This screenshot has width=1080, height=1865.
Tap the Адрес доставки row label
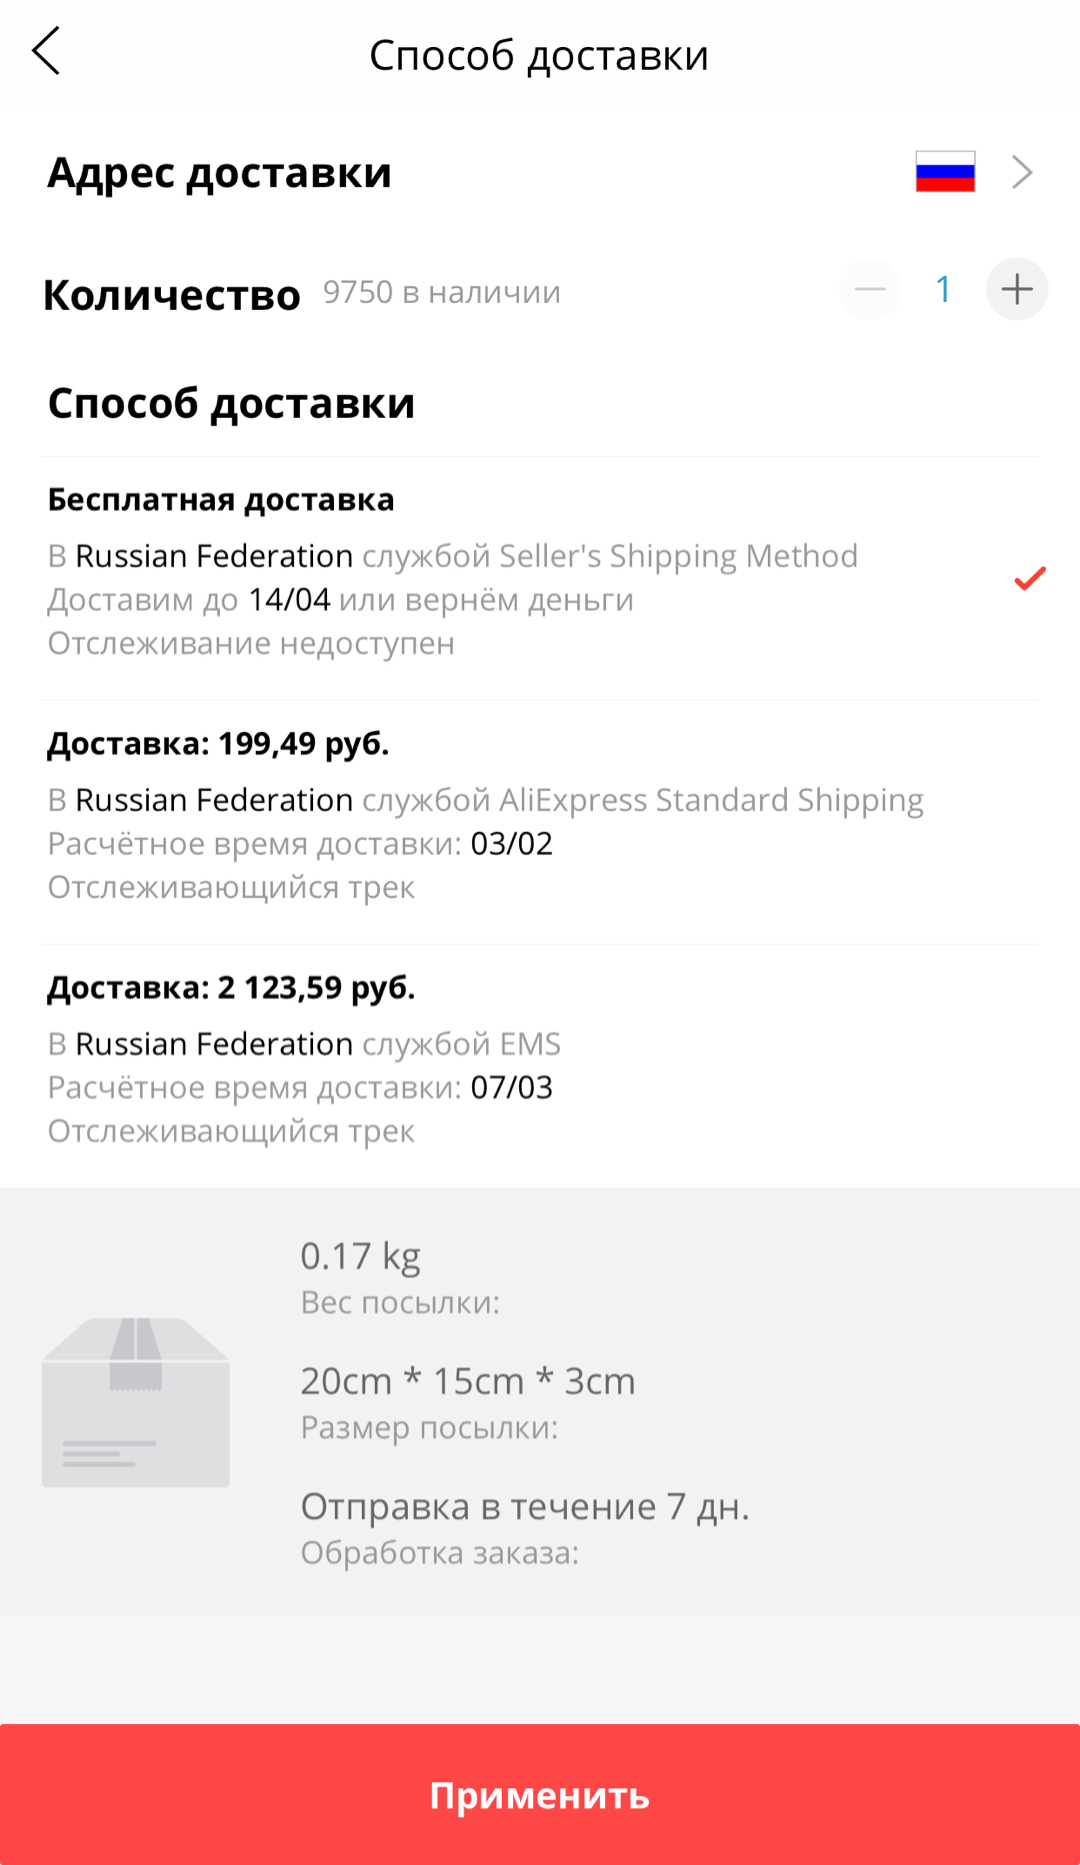click(x=220, y=173)
